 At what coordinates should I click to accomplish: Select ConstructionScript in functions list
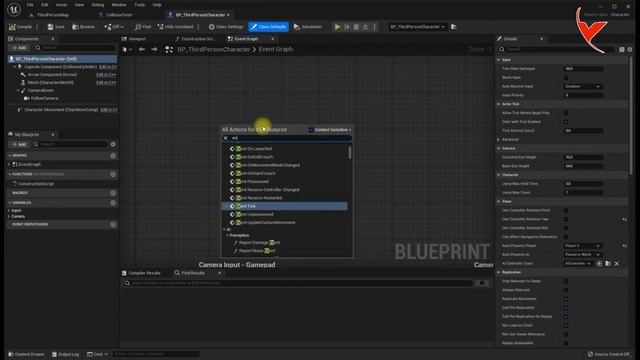tap(36, 184)
